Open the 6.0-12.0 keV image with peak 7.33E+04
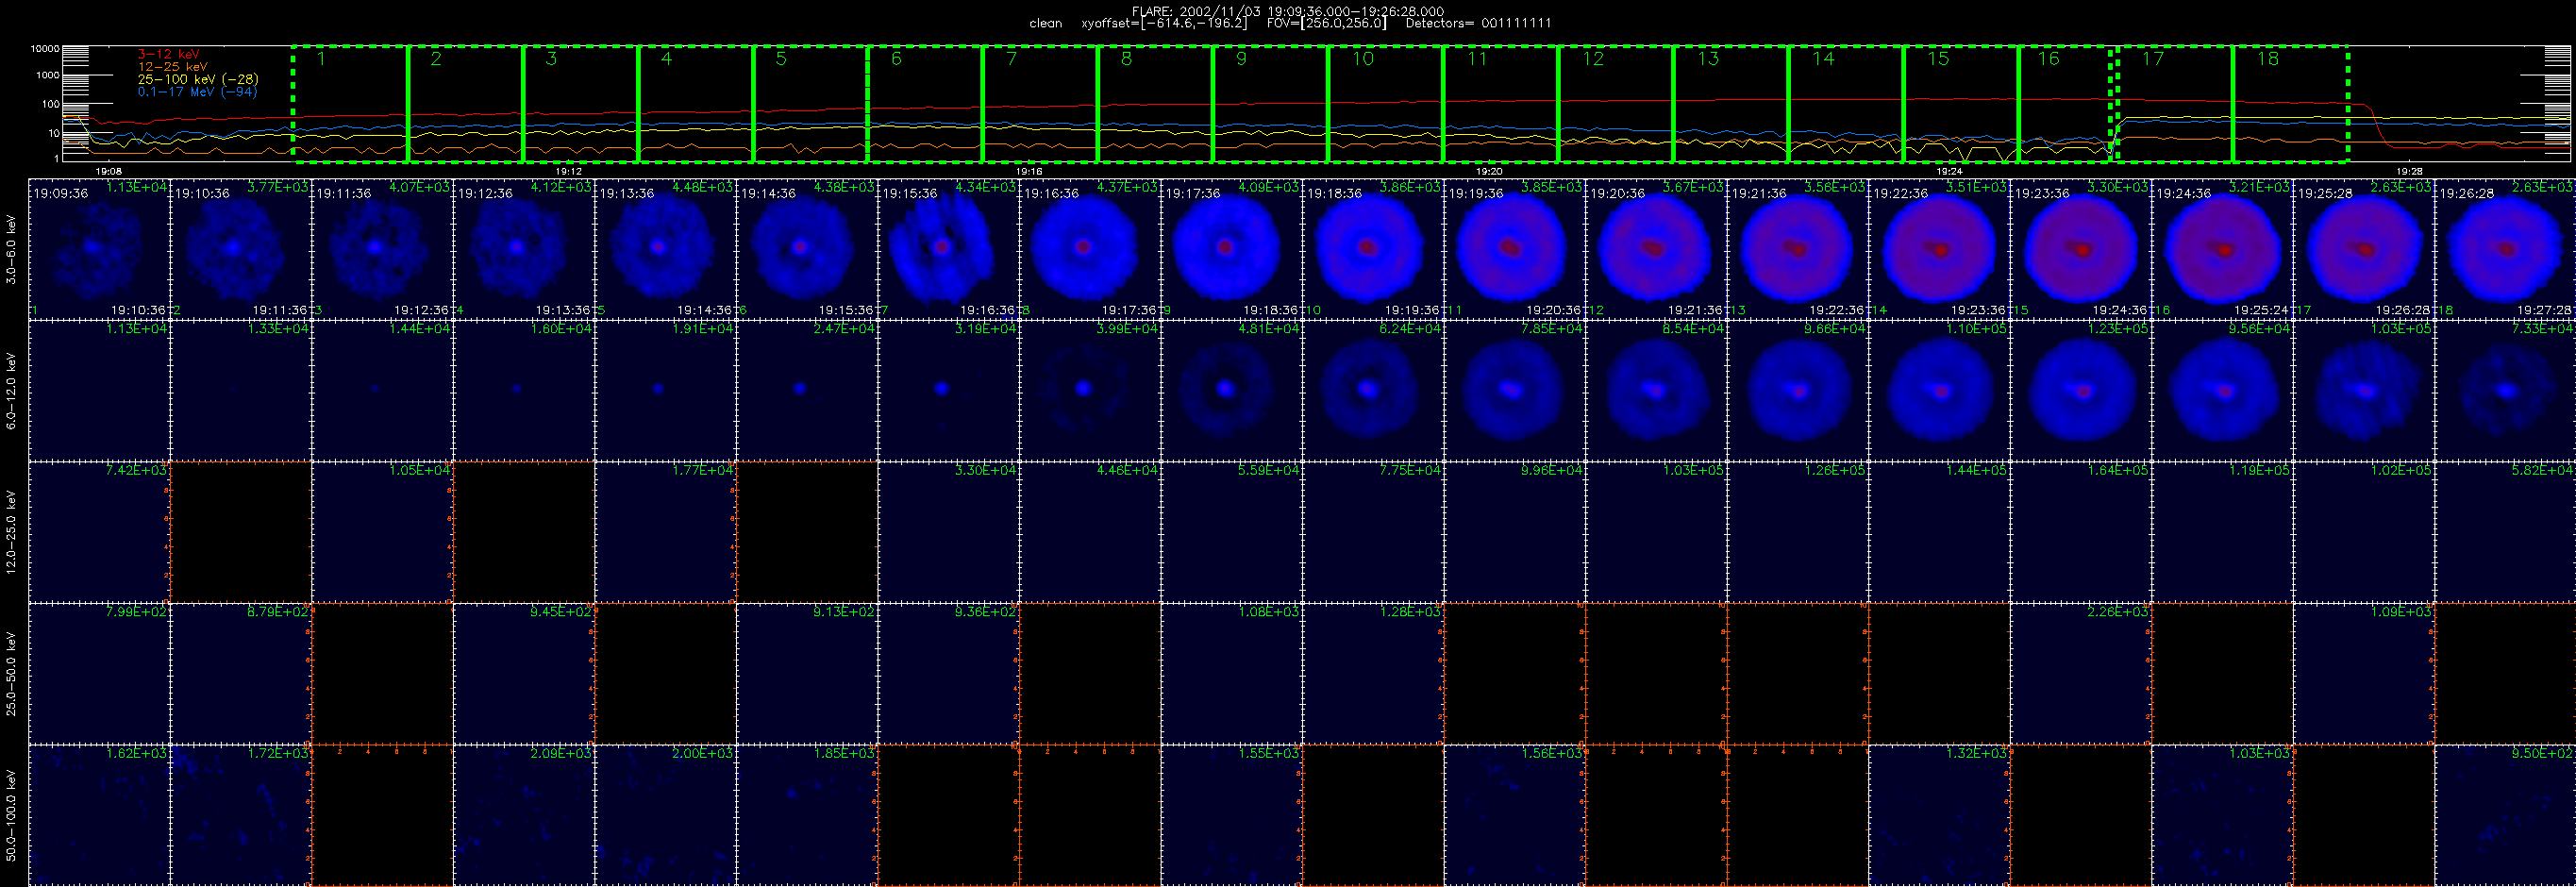The width and height of the screenshot is (2576, 887). coord(2505,391)
